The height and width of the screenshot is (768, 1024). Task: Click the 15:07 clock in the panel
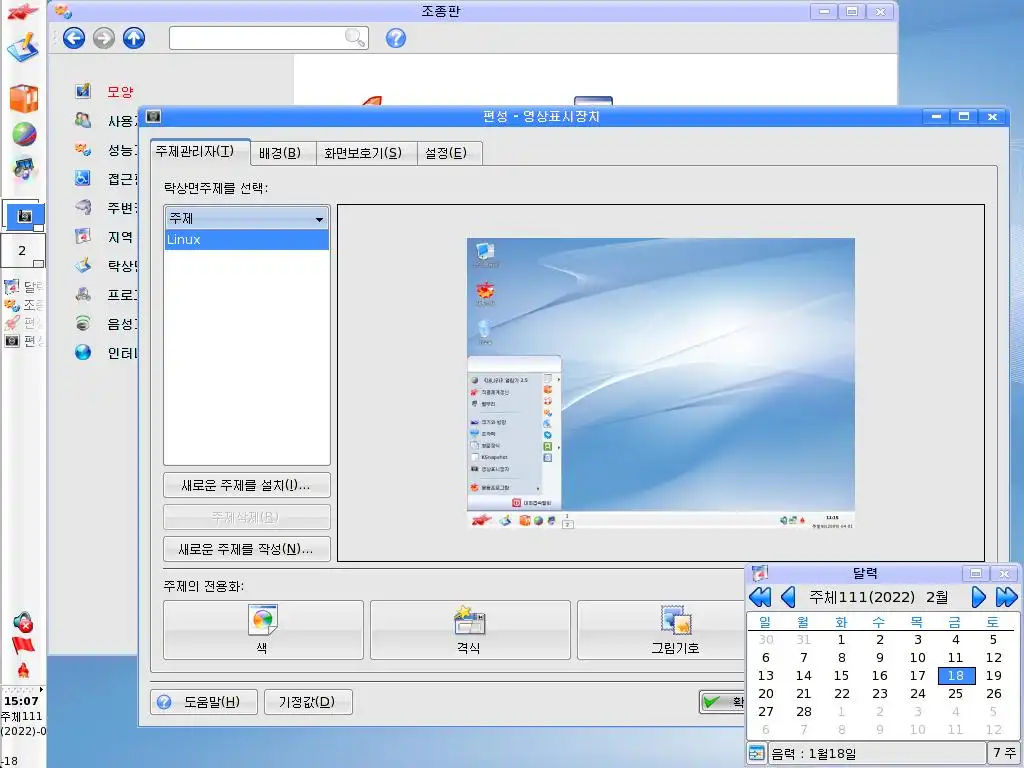point(21,701)
